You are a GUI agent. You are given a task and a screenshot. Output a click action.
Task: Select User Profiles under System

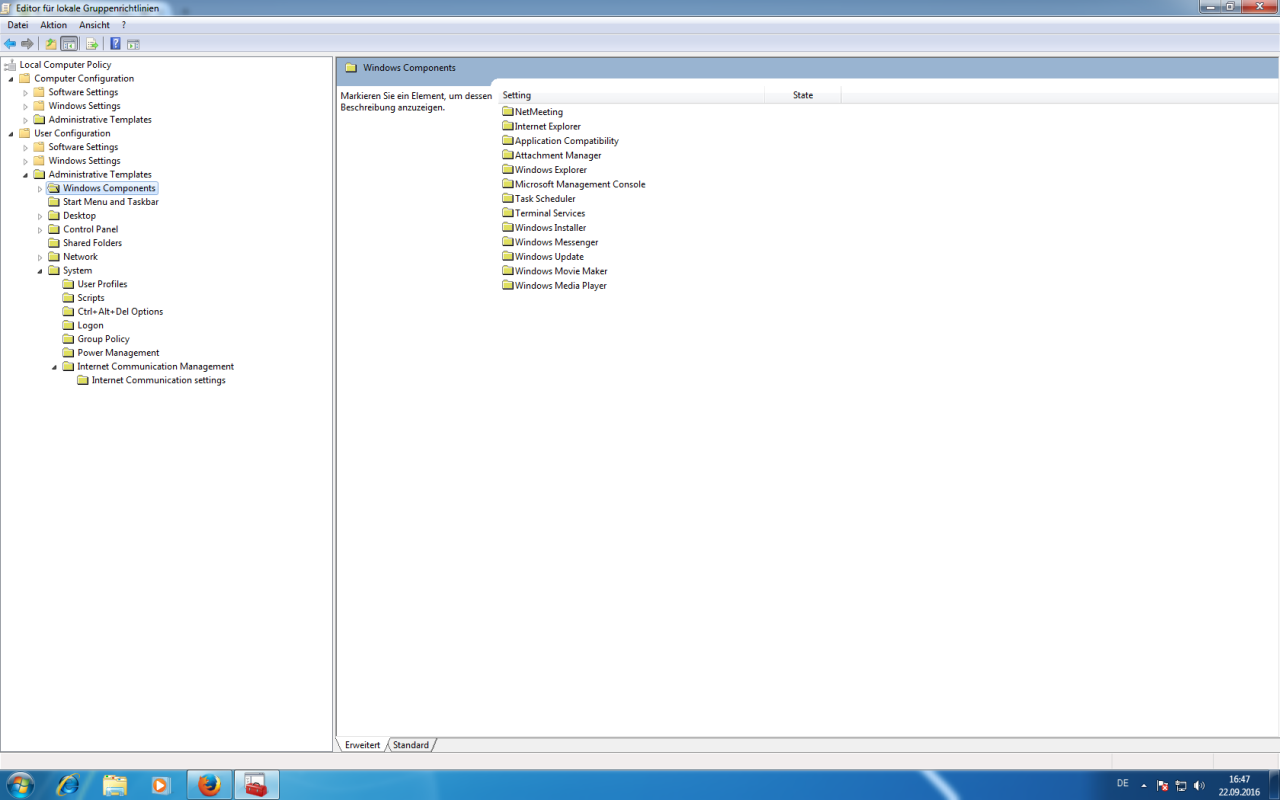[x=102, y=284]
